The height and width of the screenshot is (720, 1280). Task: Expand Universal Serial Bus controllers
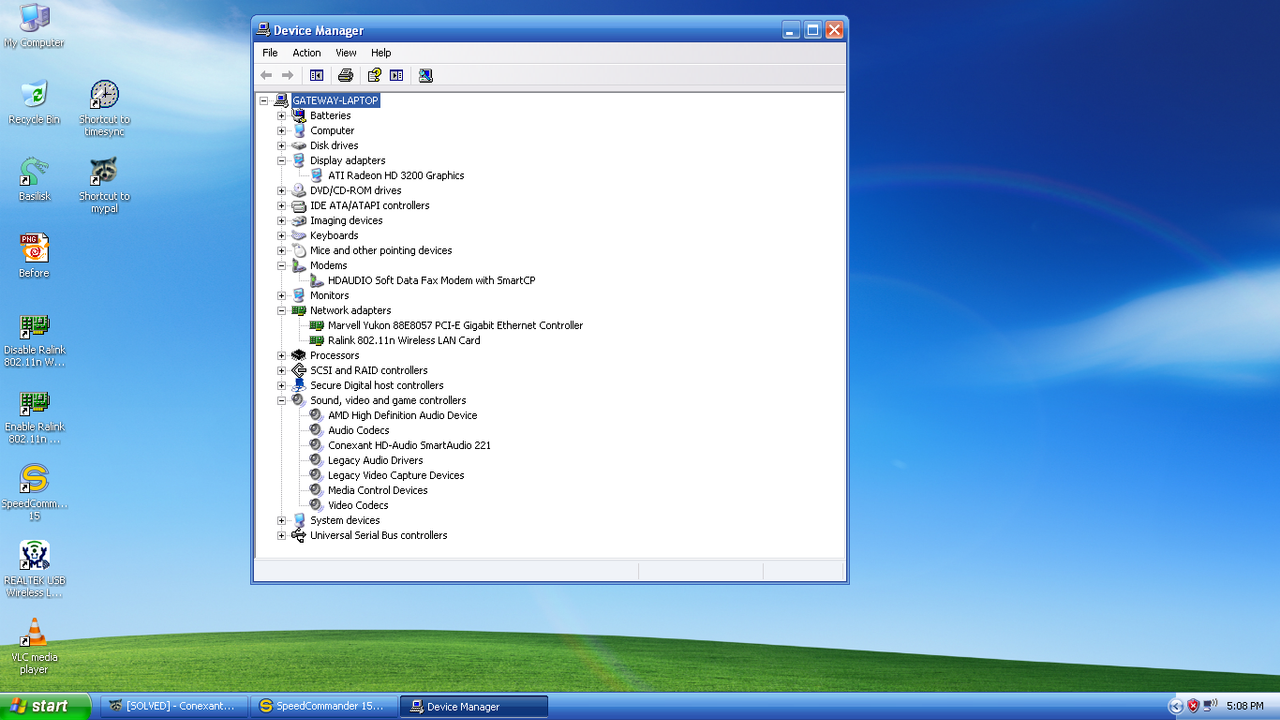click(281, 536)
